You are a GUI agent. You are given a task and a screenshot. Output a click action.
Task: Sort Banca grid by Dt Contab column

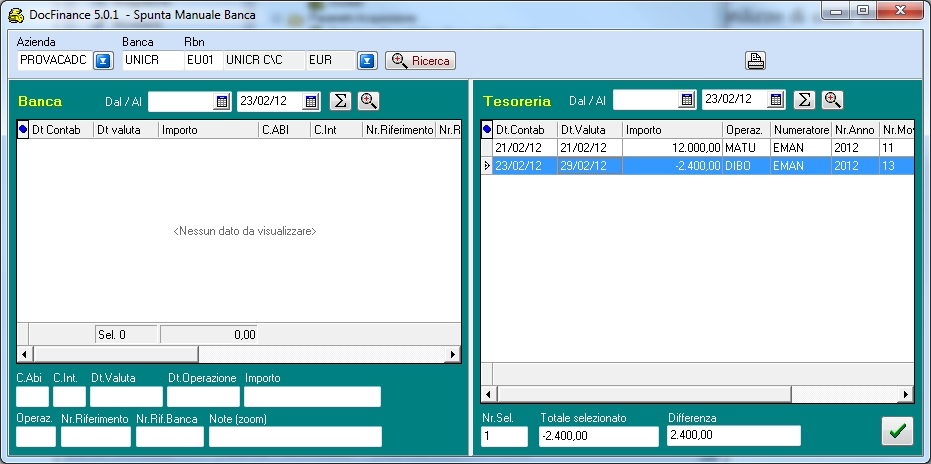click(x=61, y=130)
